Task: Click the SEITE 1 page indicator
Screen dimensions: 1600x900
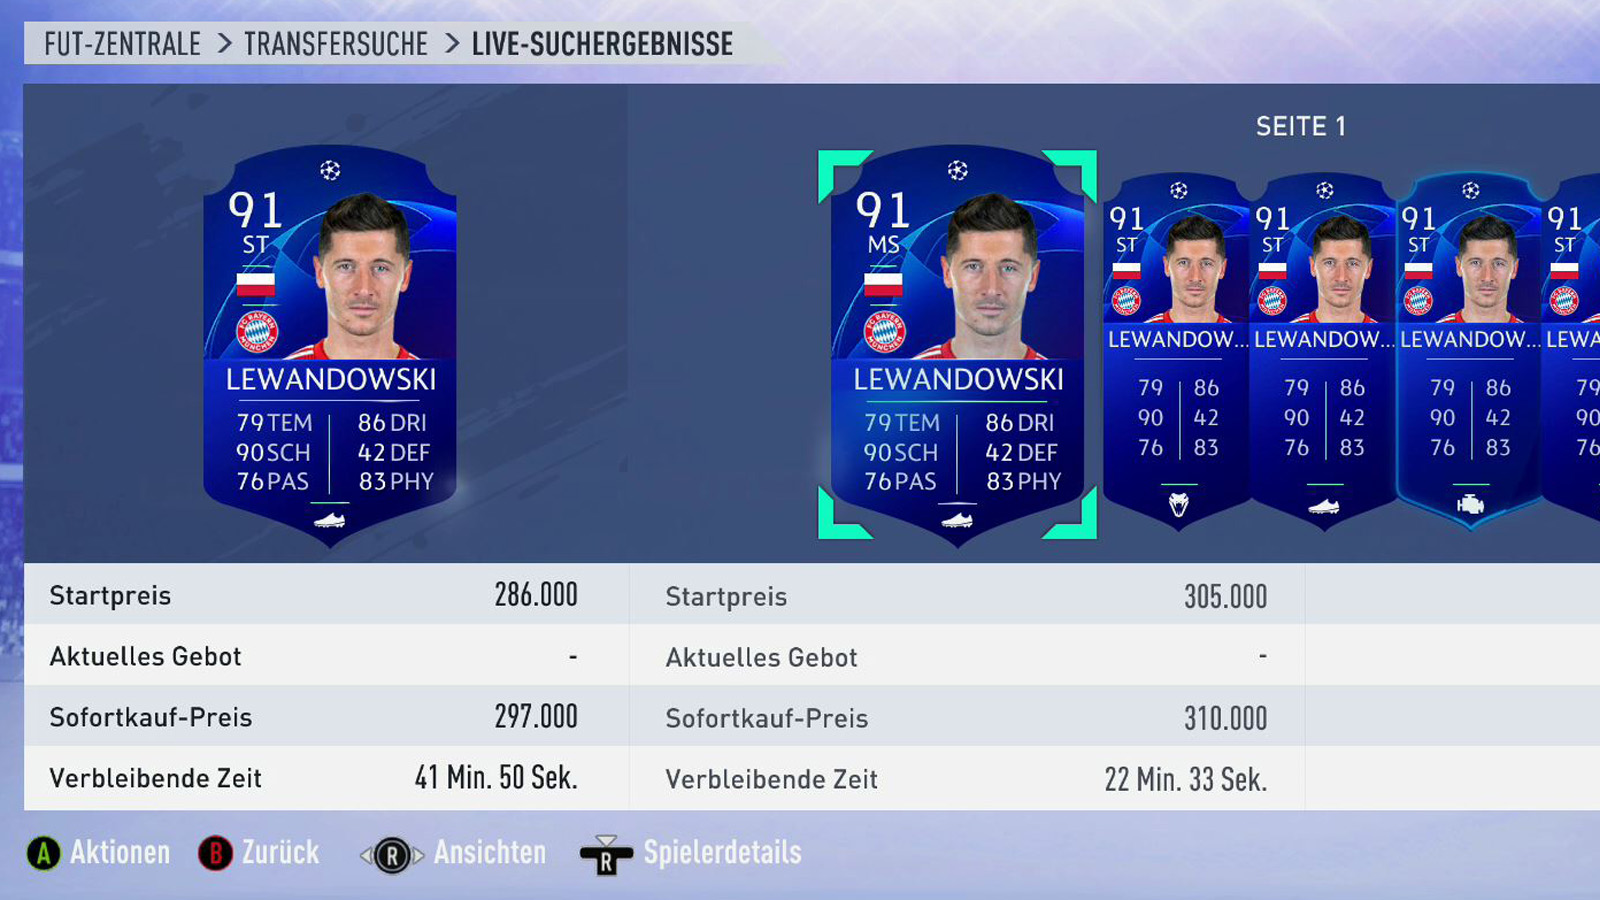Action: 1301,126
